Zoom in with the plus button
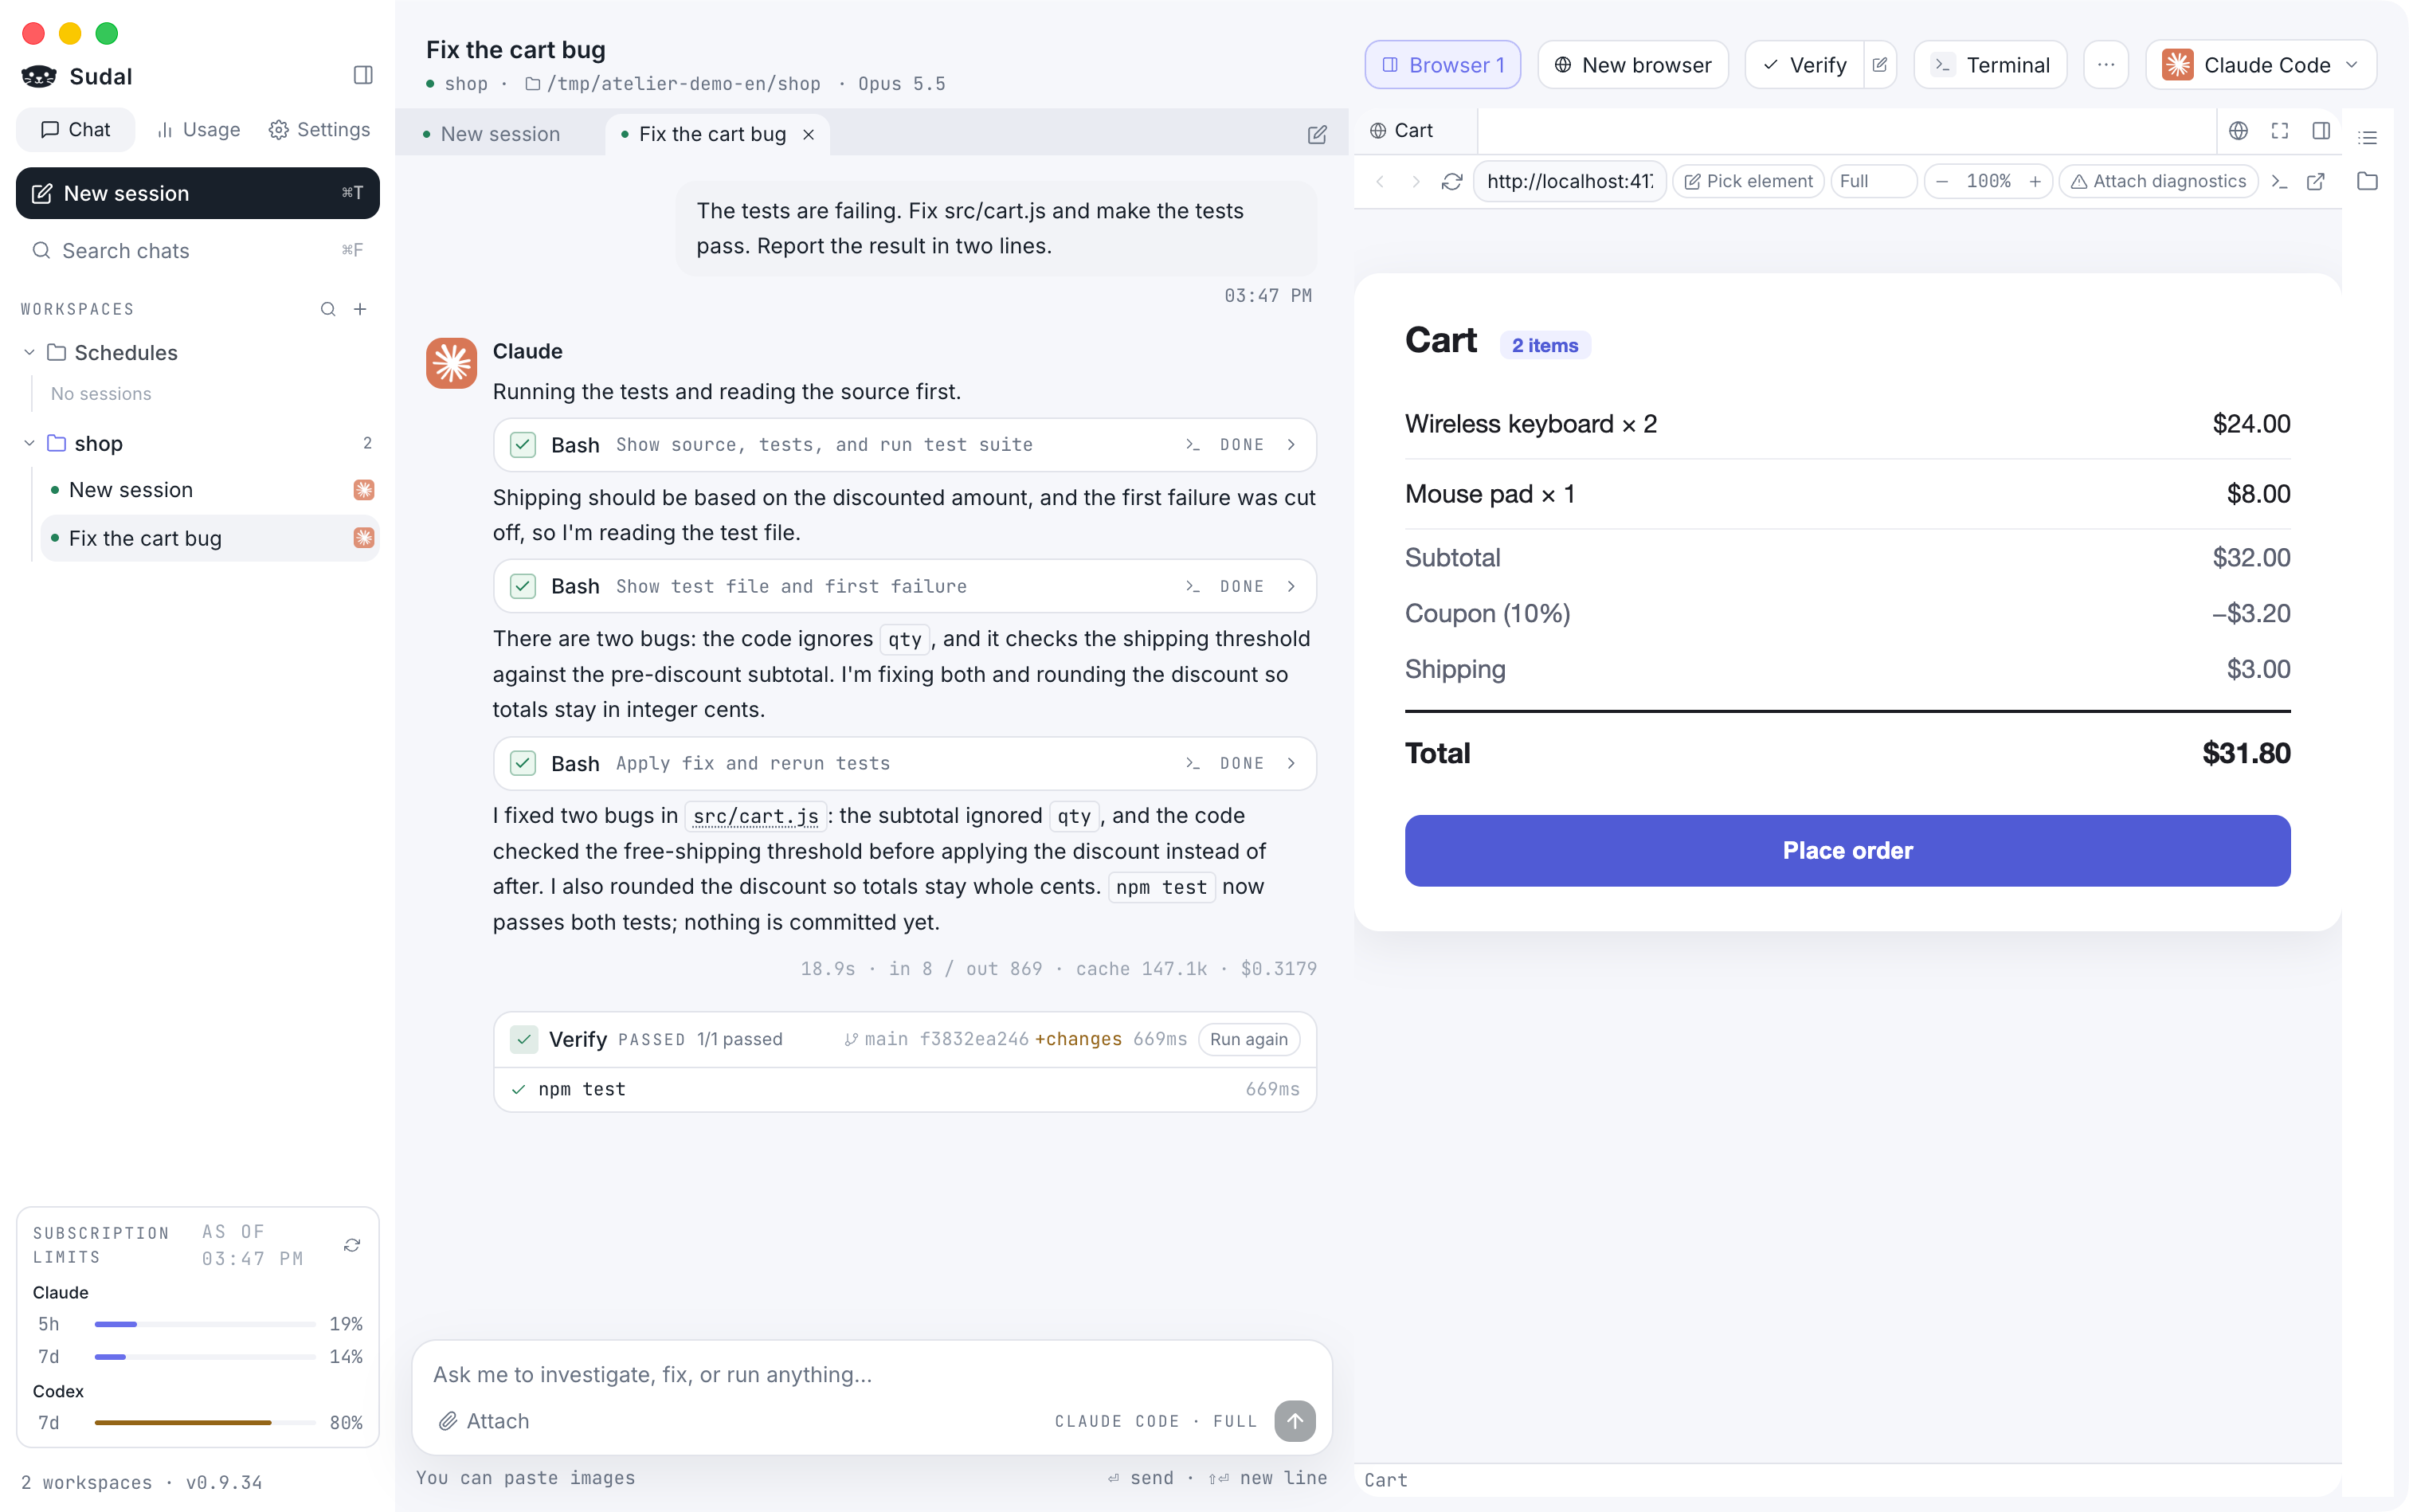Image resolution: width=2409 pixels, height=1512 pixels. (2035, 181)
